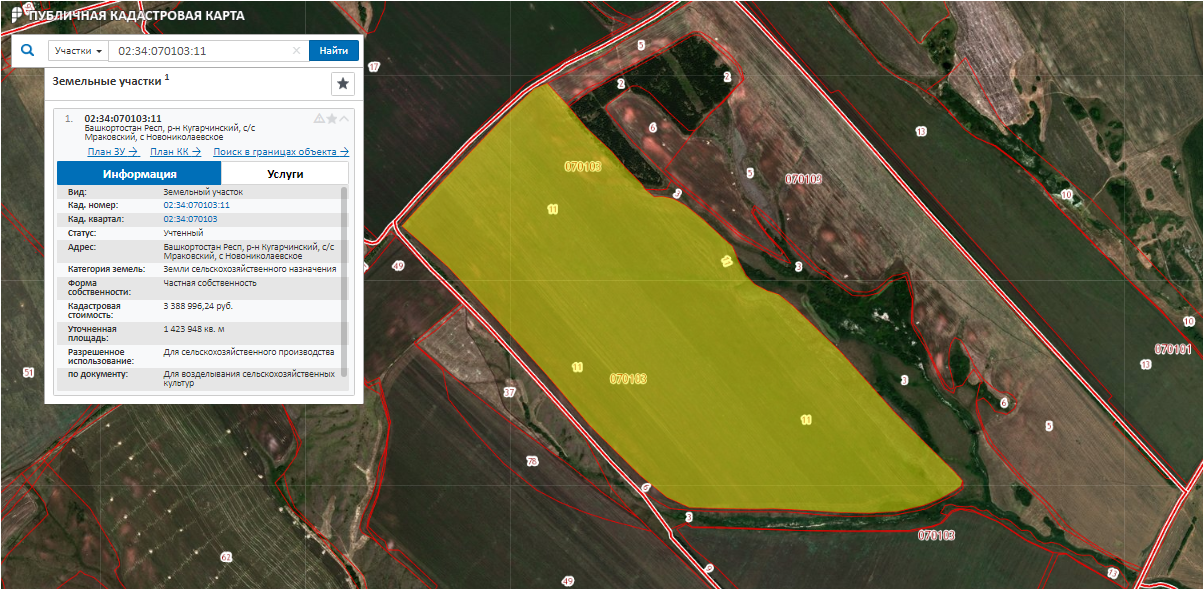Select the result title 02:34:070103:11

[123, 118]
